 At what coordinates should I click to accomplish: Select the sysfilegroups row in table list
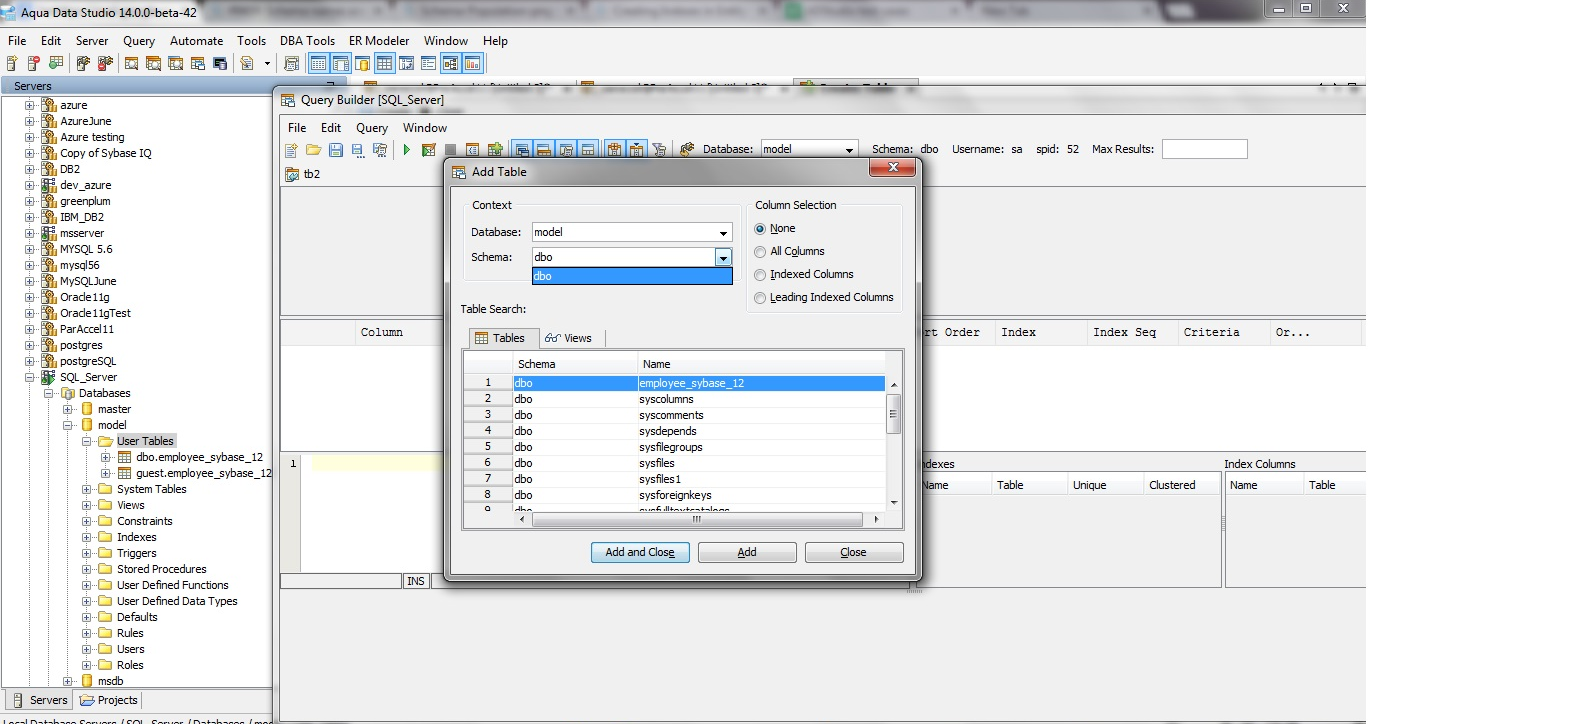pyautogui.click(x=675, y=447)
